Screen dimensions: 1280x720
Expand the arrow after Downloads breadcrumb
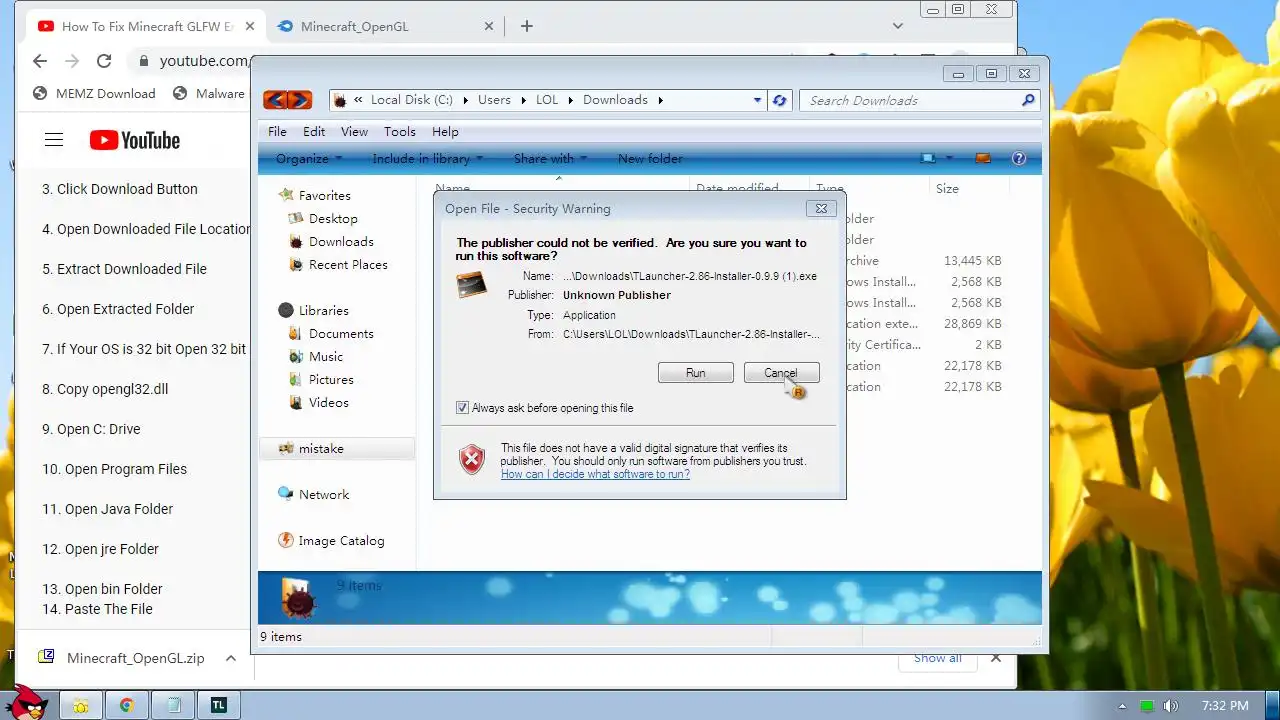(661, 100)
